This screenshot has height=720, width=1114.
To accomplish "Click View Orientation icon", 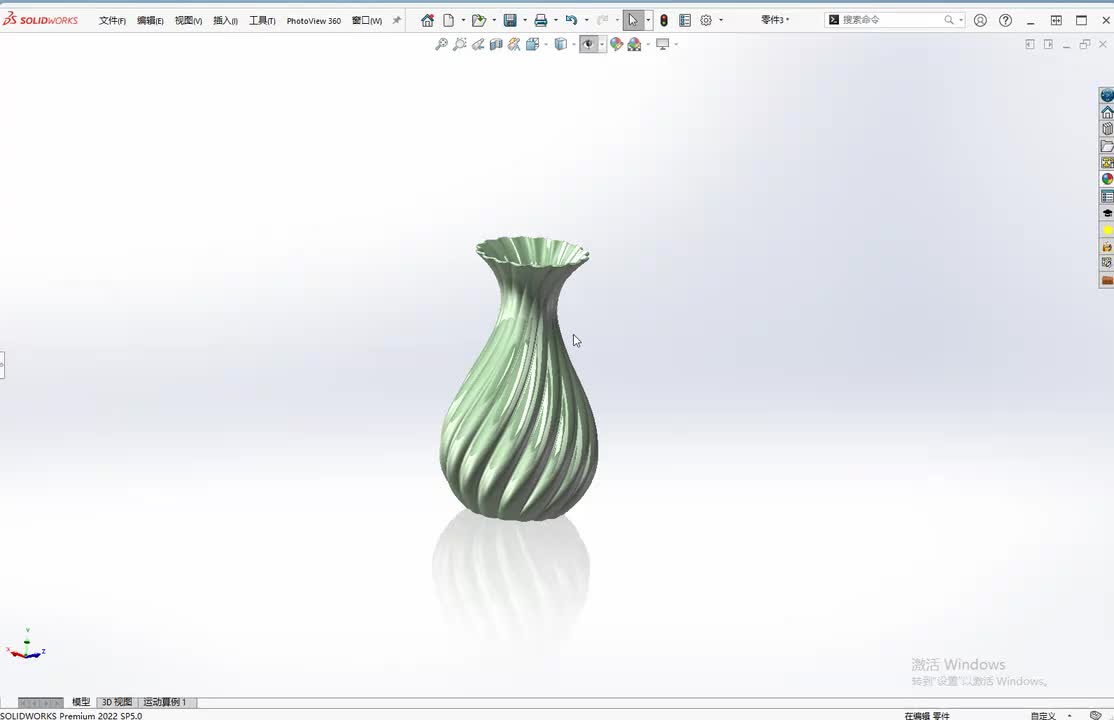I will pos(533,44).
